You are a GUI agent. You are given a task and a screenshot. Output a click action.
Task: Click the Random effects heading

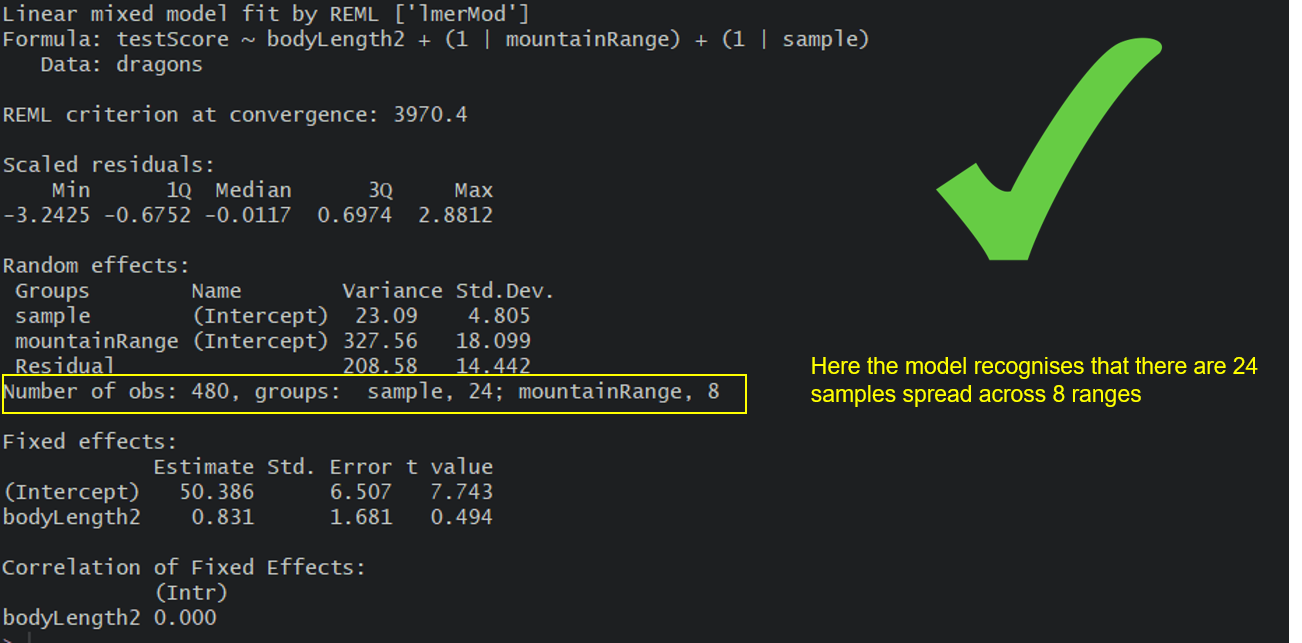pyautogui.click(x=96, y=266)
